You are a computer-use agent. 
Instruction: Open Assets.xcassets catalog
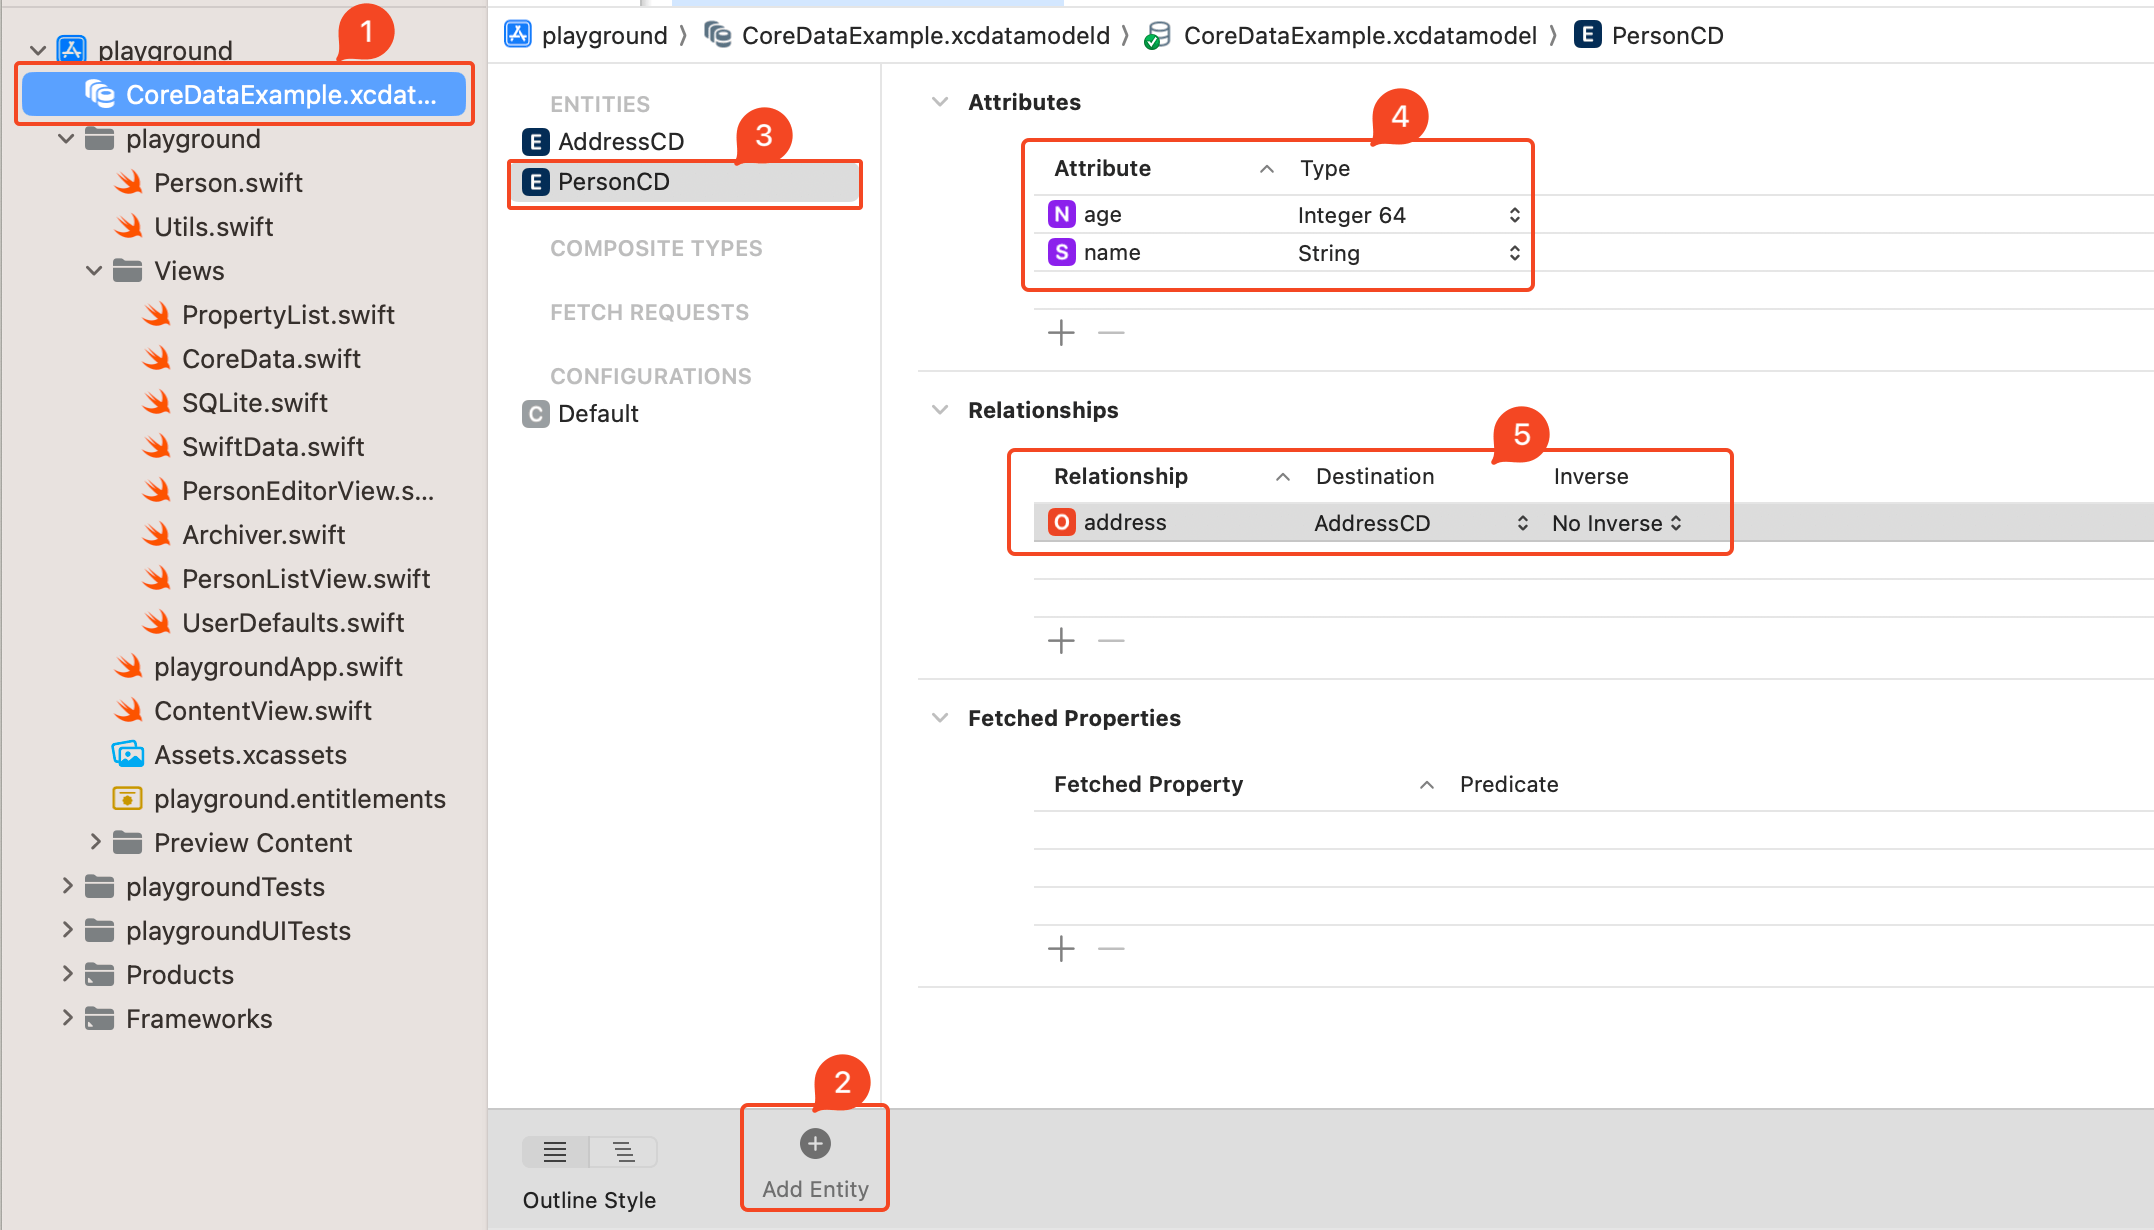pyautogui.click(x=250, y=755)
